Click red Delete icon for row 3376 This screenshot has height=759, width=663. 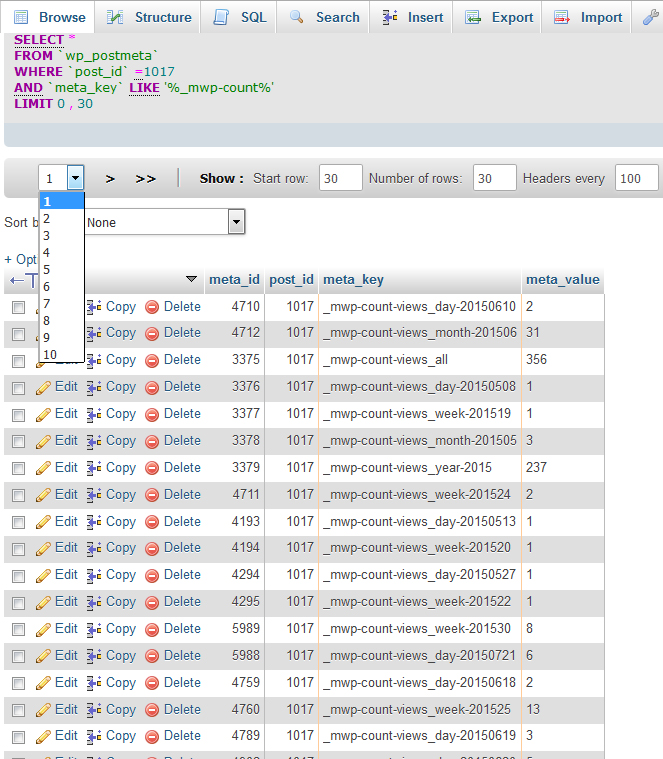click(x=152, y=388)
